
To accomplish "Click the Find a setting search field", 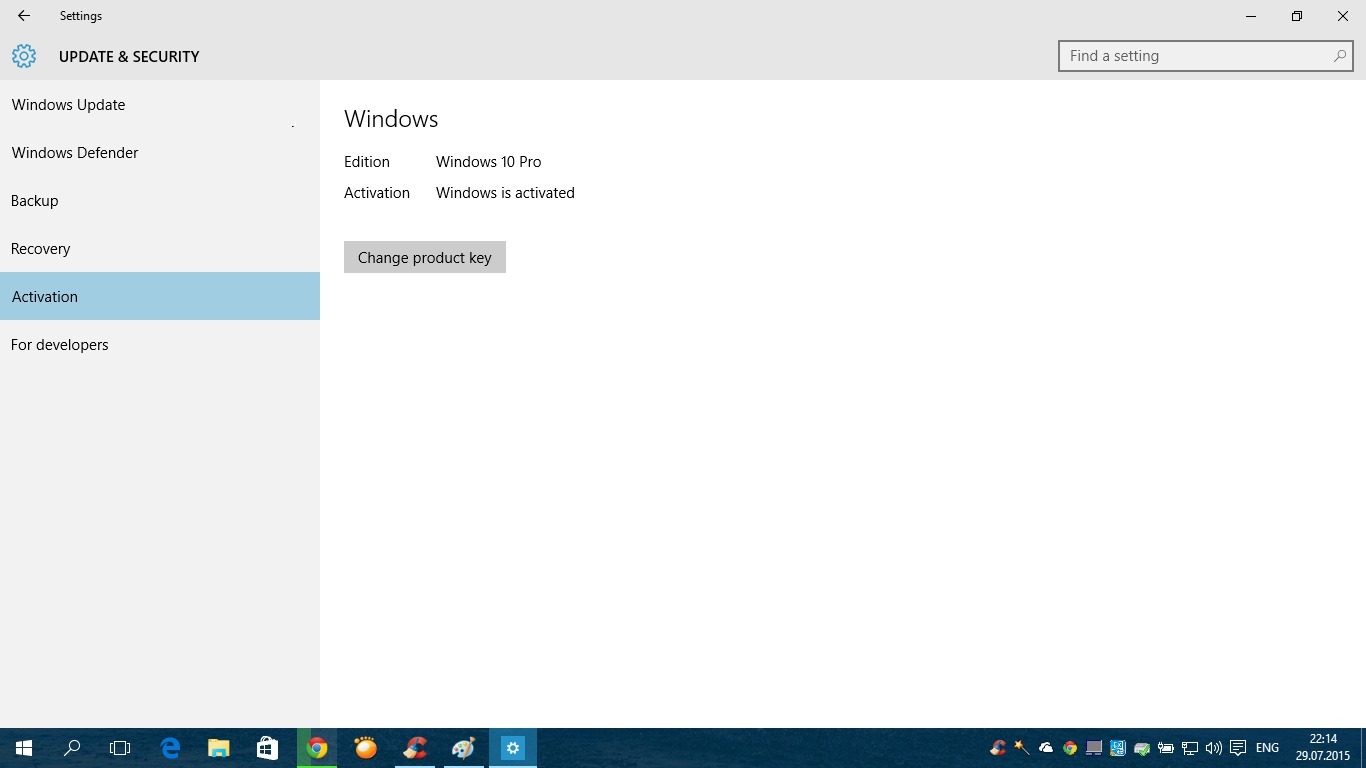I will coord(1195,56).
